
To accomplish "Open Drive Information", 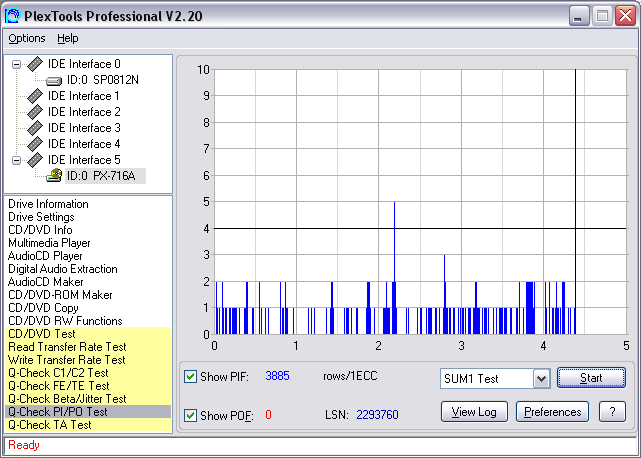I will coord(48,204).
